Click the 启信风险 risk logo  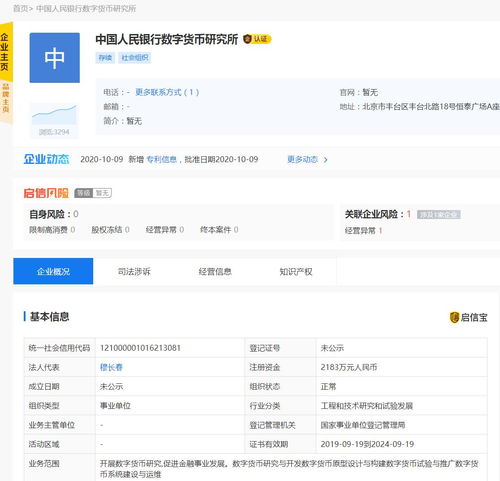[x=46, y=193]
